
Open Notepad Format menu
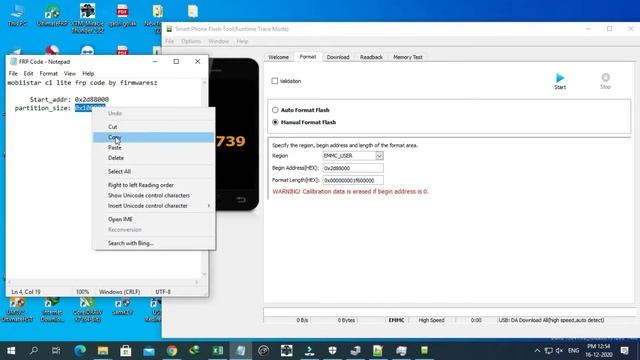(x=49, y=73)
